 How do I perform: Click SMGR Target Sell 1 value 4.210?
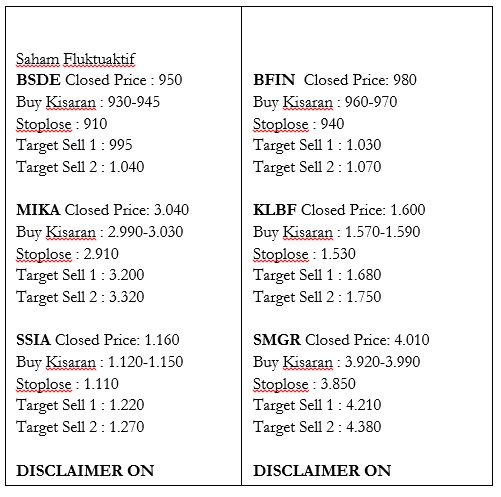(x=364, y=405)
